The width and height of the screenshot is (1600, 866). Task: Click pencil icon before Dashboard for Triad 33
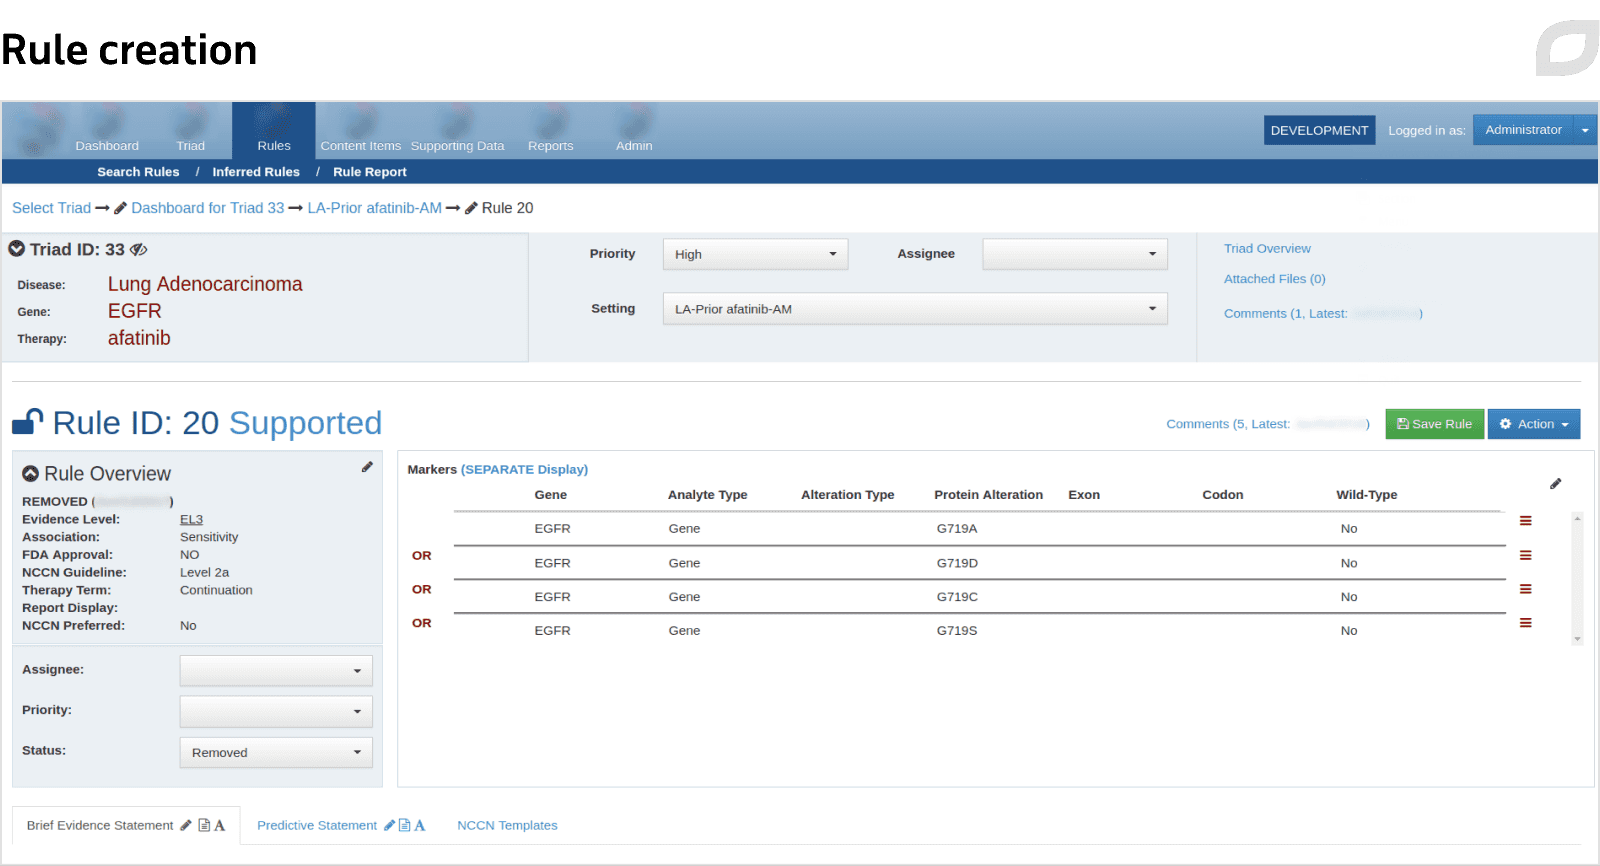(120, 208)
